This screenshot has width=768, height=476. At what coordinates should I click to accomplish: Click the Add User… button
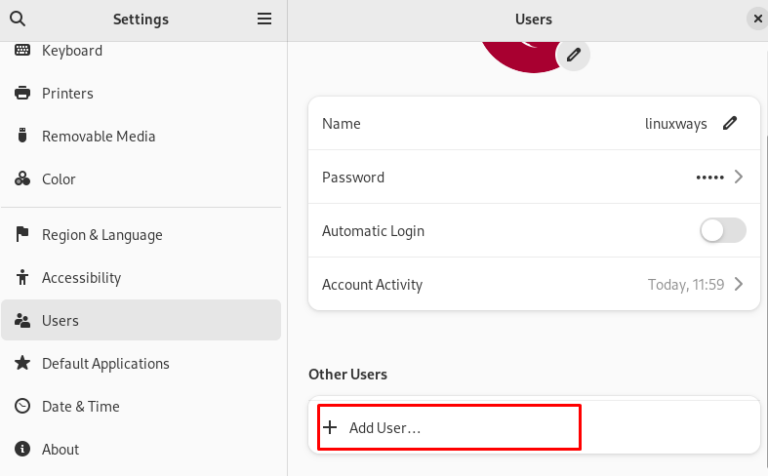pyautogui.click(x=385, y=428)
